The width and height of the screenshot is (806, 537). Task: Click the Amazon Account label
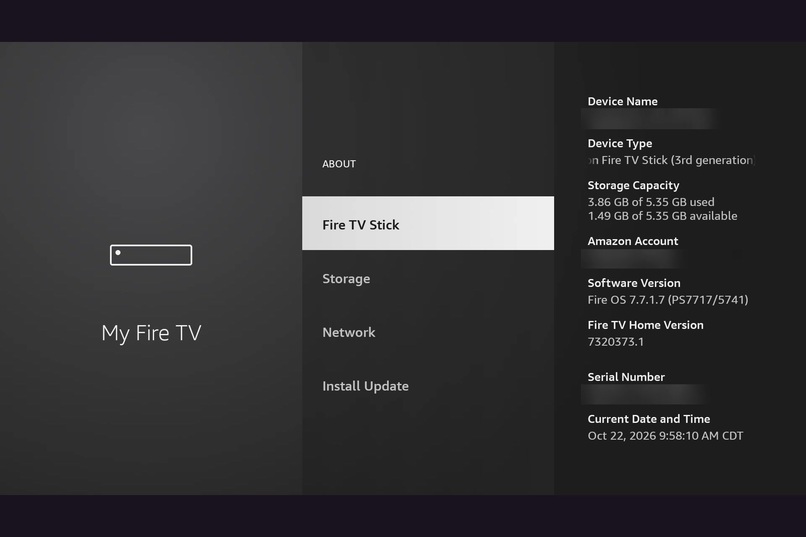tap(633, 241)
